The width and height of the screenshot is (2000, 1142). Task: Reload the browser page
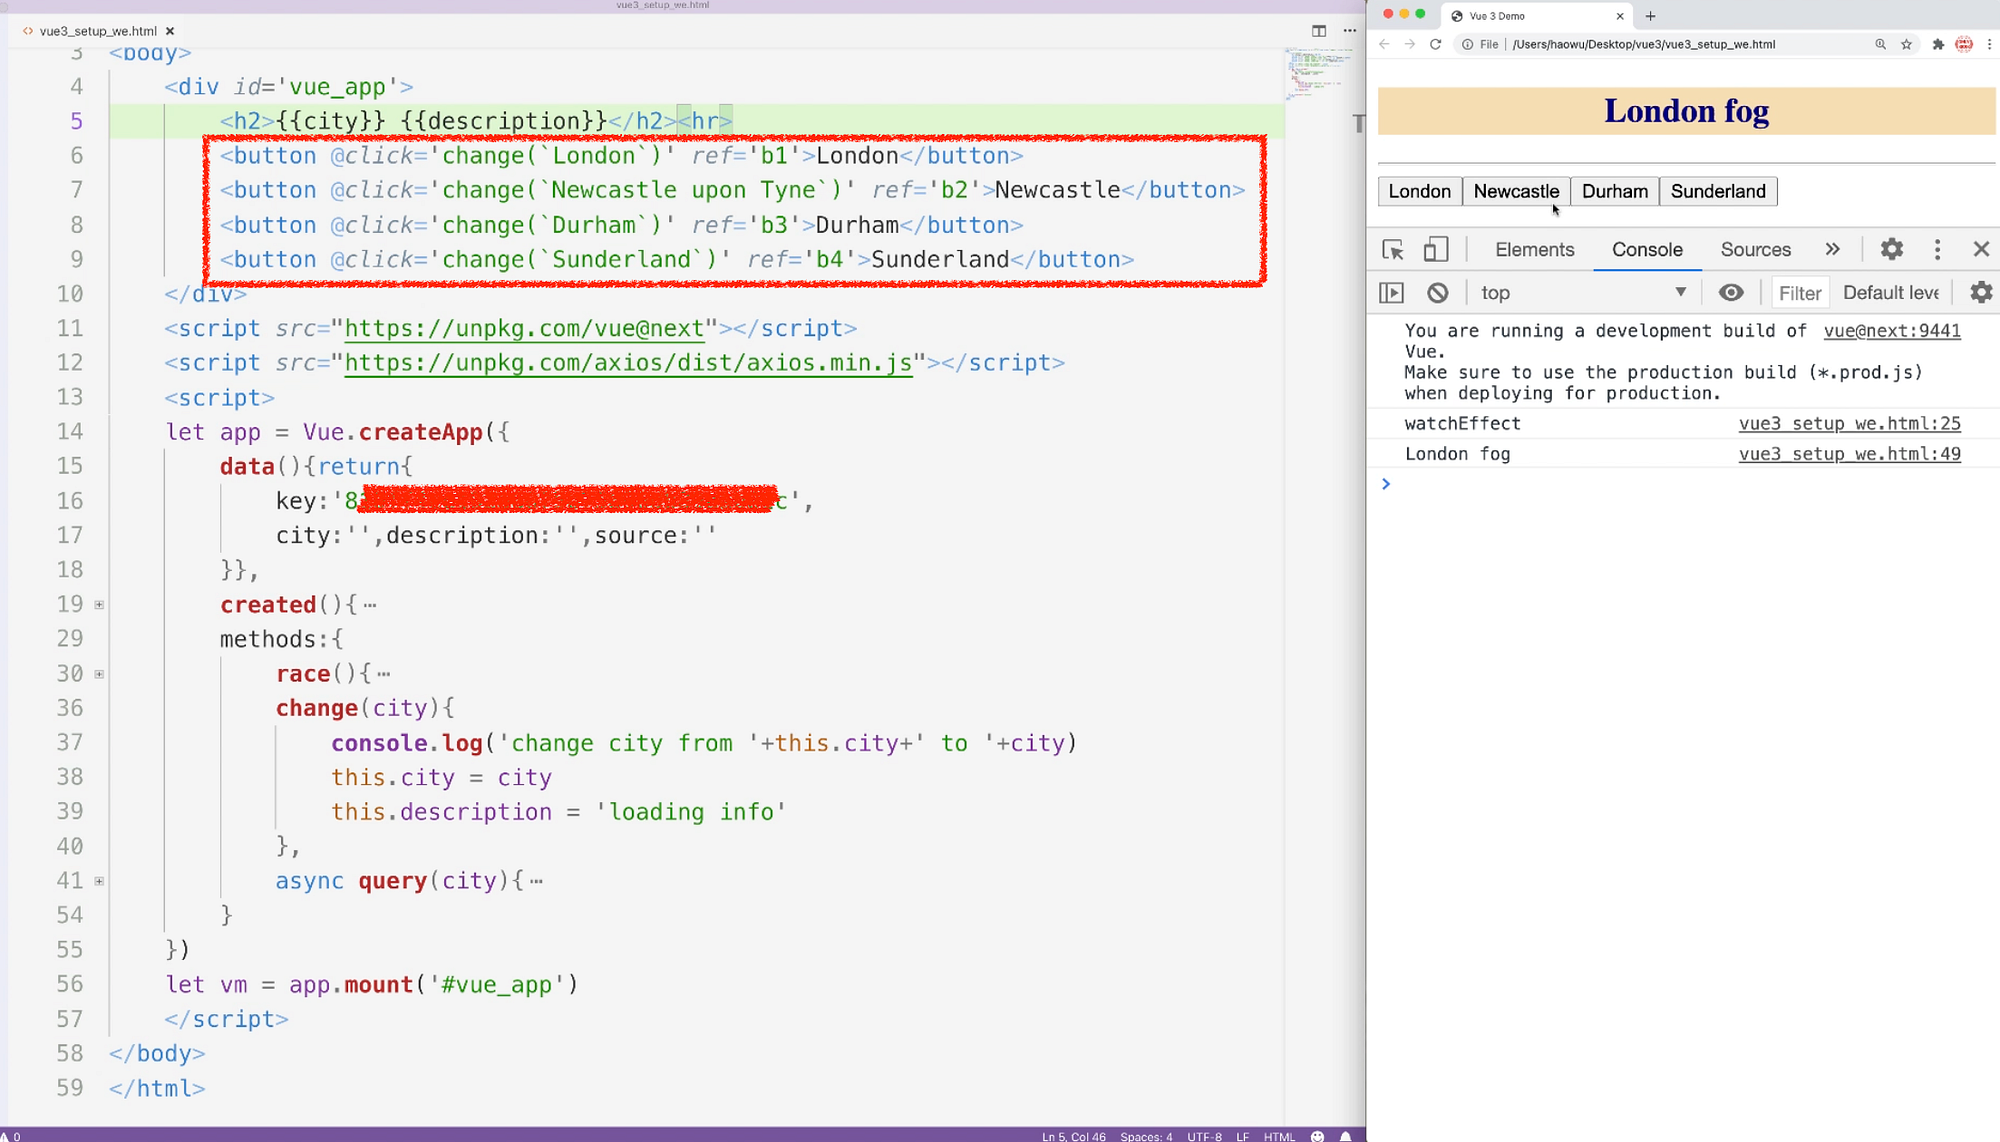click(x=1435, y=44)
